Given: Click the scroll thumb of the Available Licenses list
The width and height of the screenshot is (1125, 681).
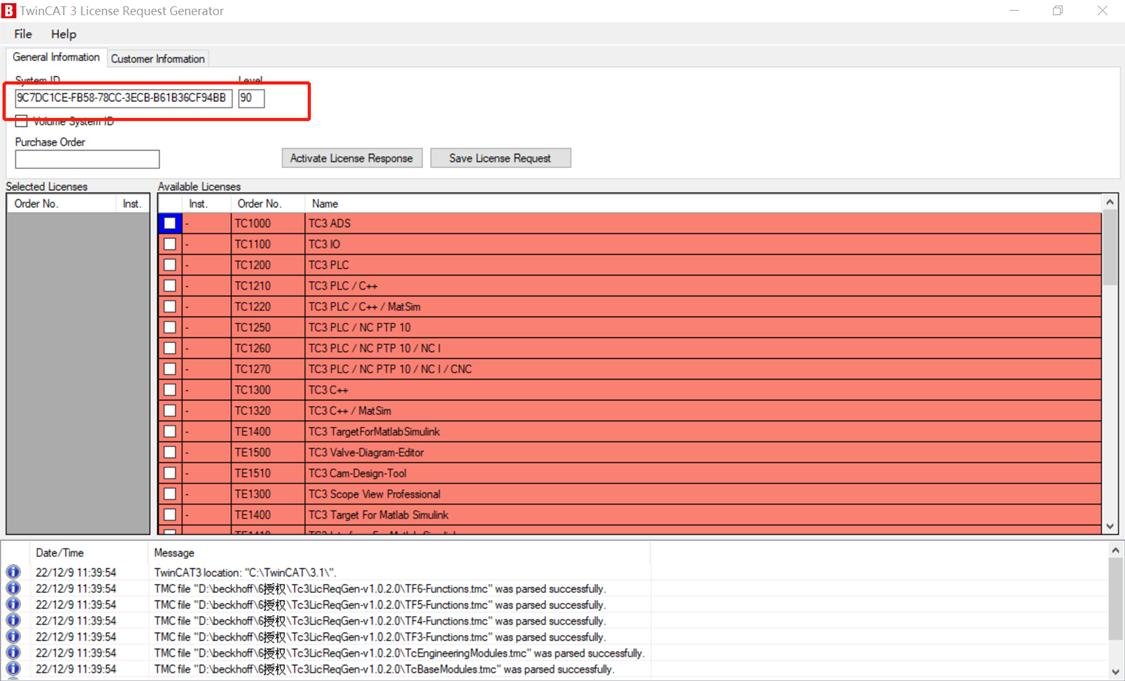Looking at the screenshot, I should tap(1110, 248).
